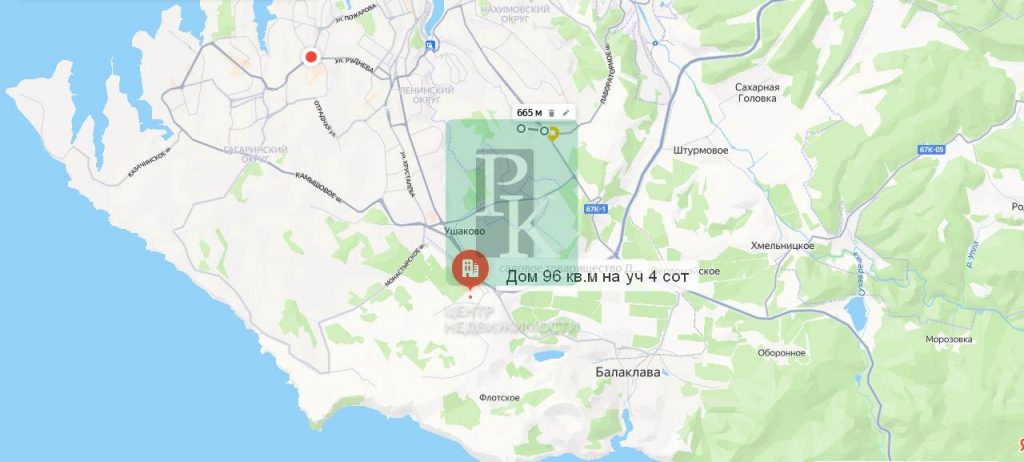The width and height of the screenshot is (1024, 462).
Task: Click the 67К-1 road shield
Action: [x=596, y=208]
